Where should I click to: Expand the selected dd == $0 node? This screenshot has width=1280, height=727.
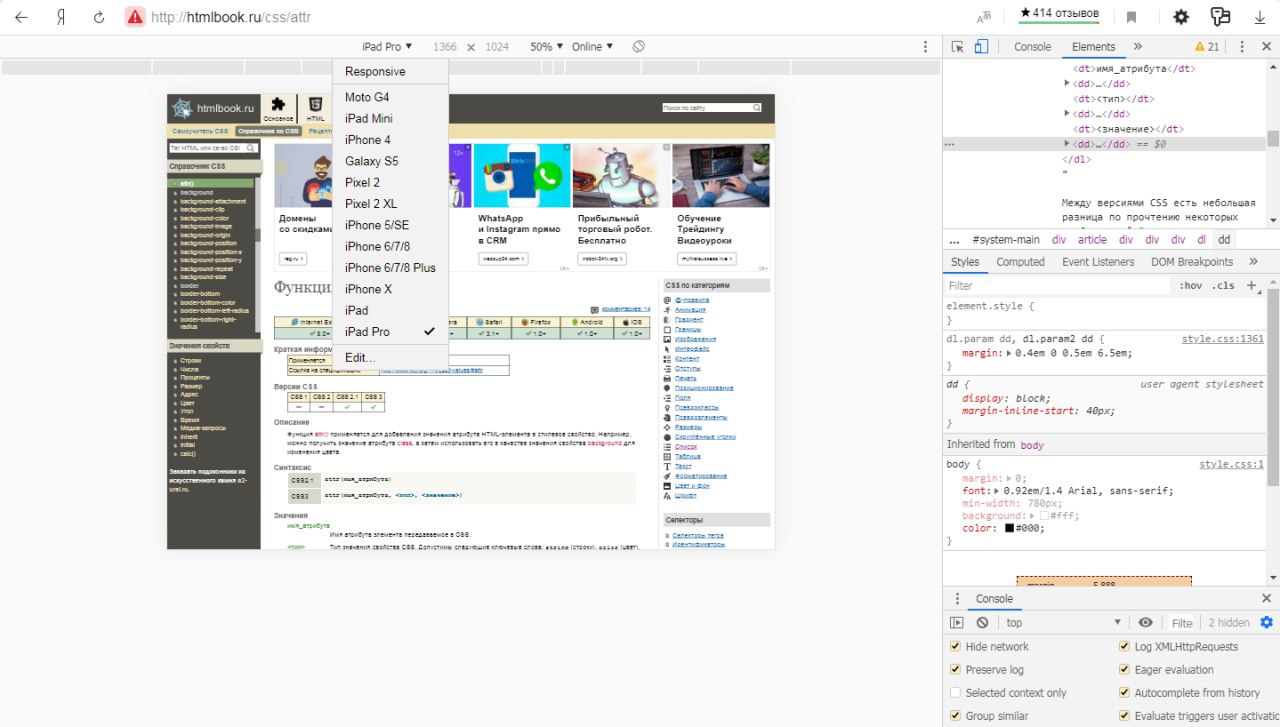click(1067, 144)
